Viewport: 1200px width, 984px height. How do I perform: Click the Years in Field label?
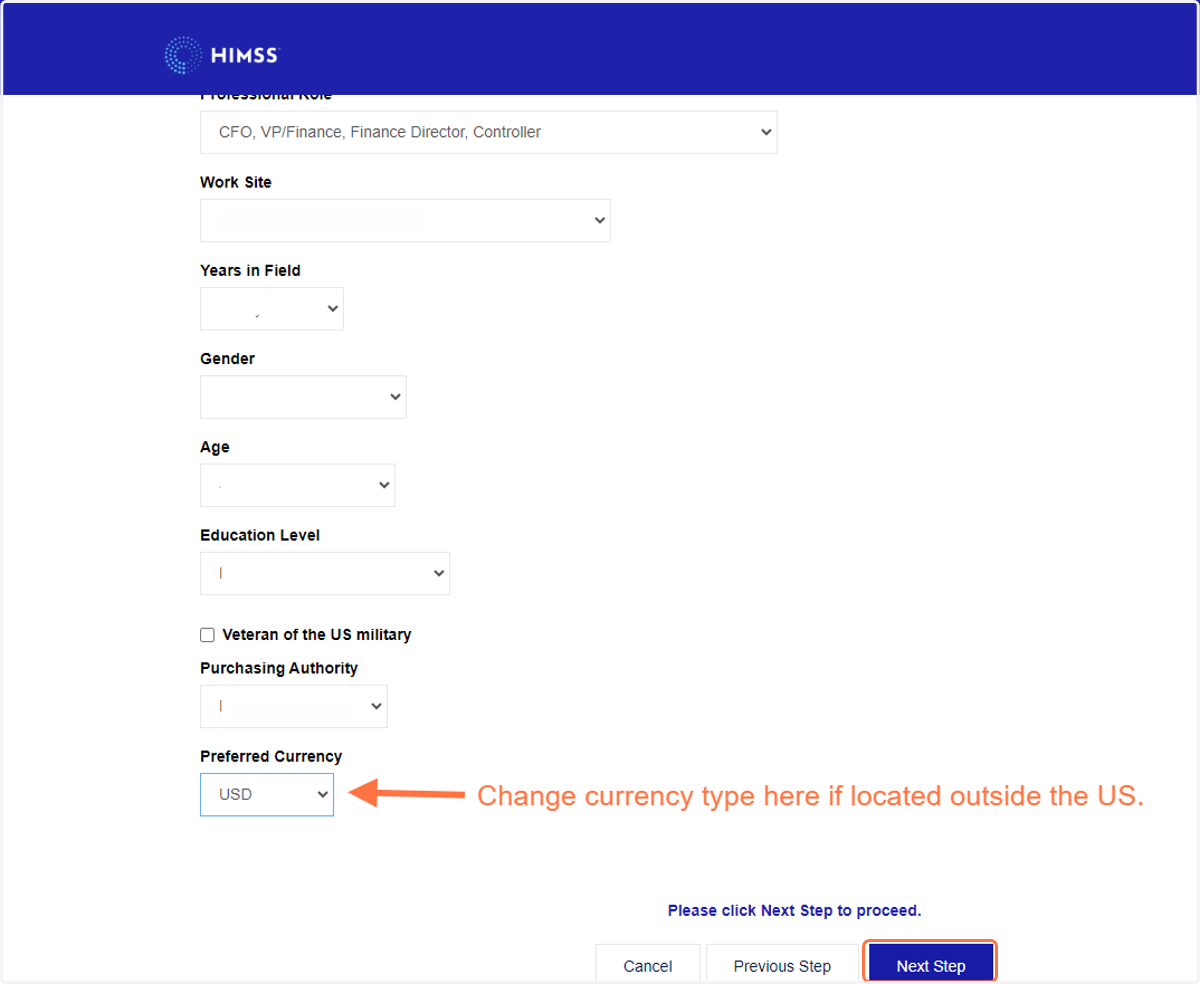pyautogui.click(x=250, y=270)
